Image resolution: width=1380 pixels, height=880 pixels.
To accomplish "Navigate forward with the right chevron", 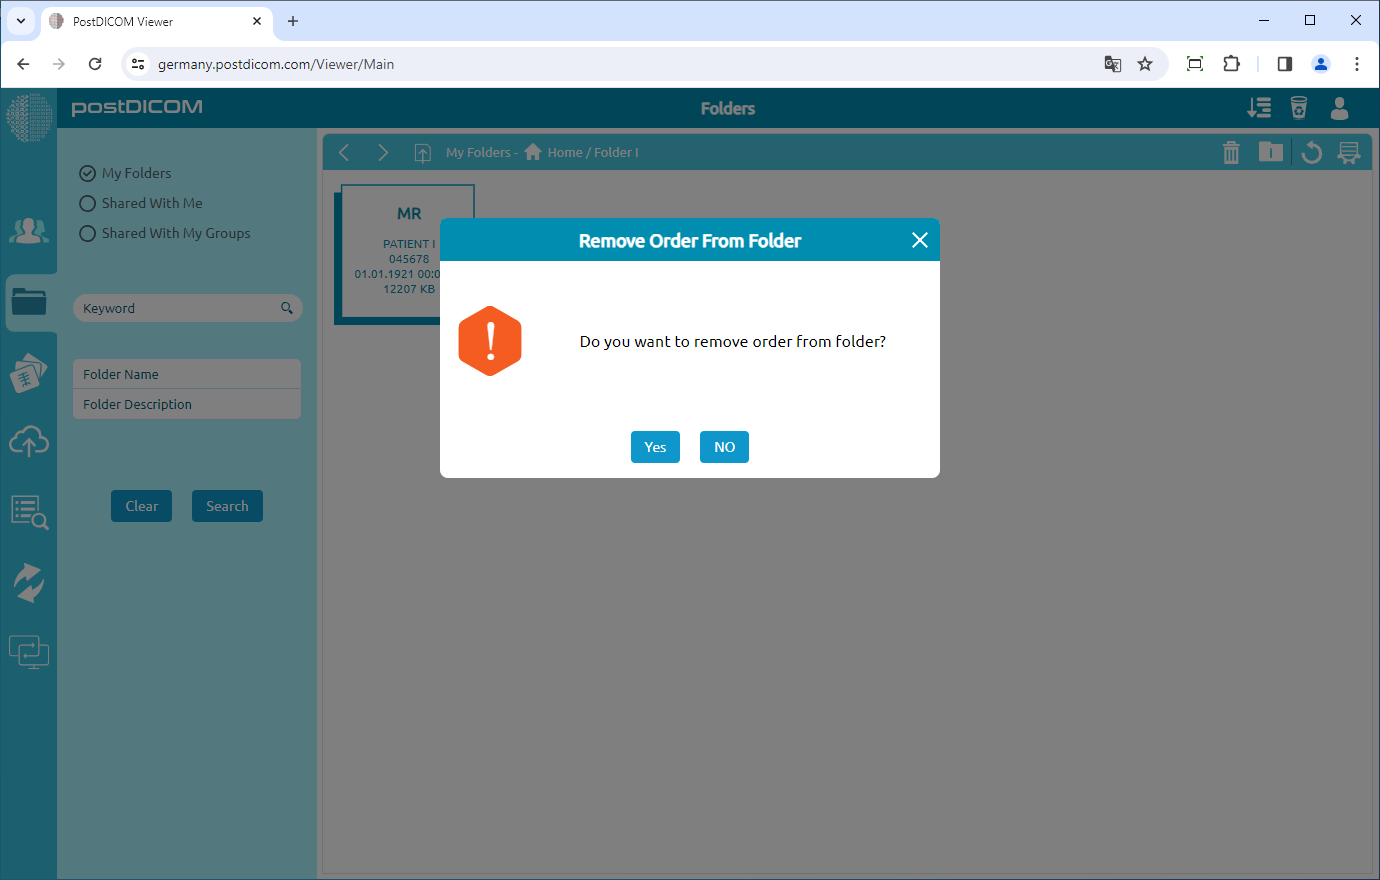I will pos(383,152).
